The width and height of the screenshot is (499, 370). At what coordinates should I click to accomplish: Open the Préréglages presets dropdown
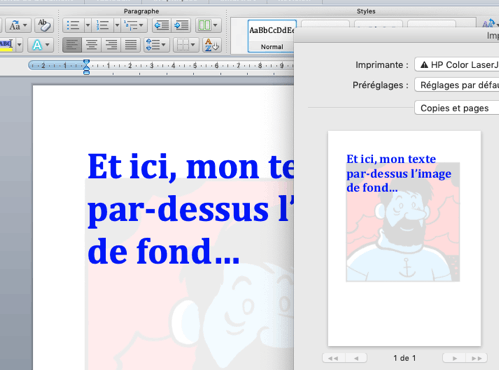pyautogui.click(x=457, y=85)
